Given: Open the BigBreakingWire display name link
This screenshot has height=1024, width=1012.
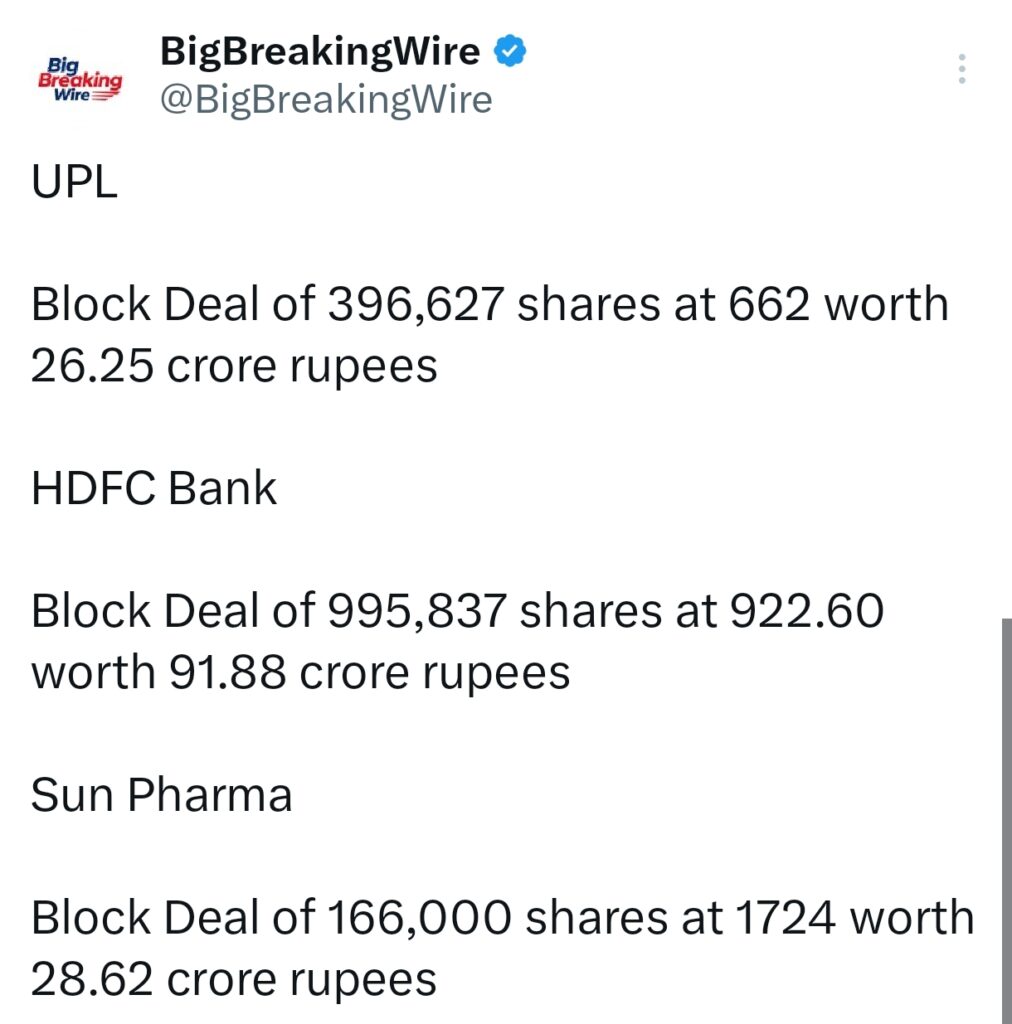Looking at the screenshot, I should (320, 50).
